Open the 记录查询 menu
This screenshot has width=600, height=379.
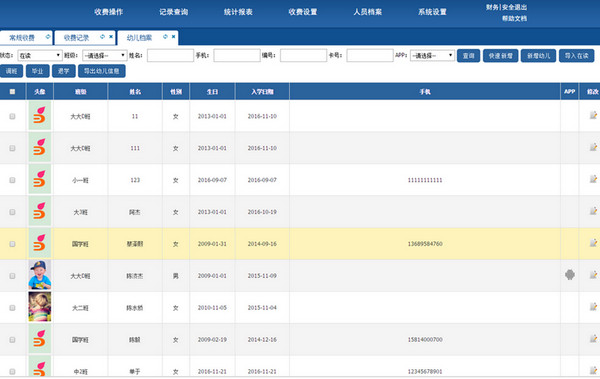[x=173, y=12]
